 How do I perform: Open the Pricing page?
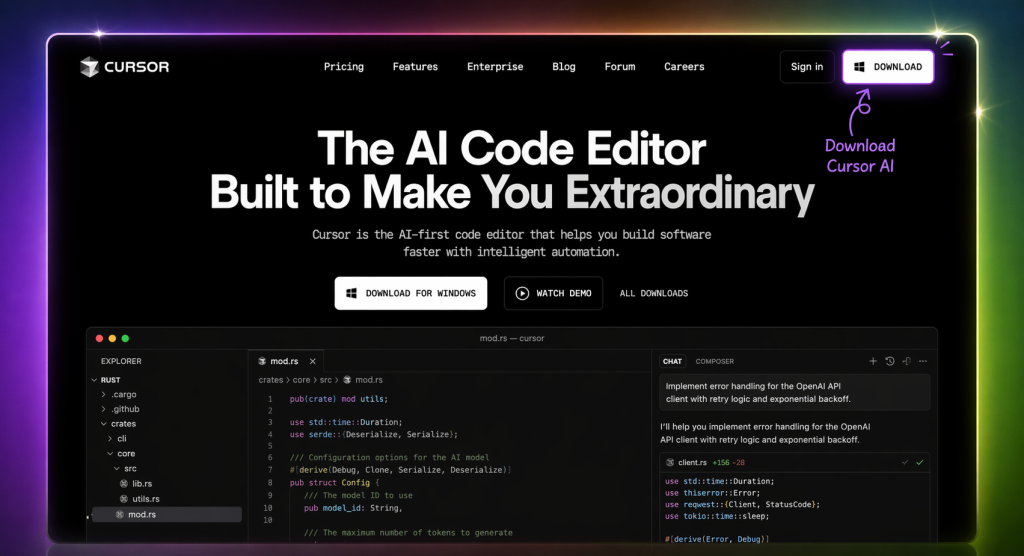(x=344, y=67)
